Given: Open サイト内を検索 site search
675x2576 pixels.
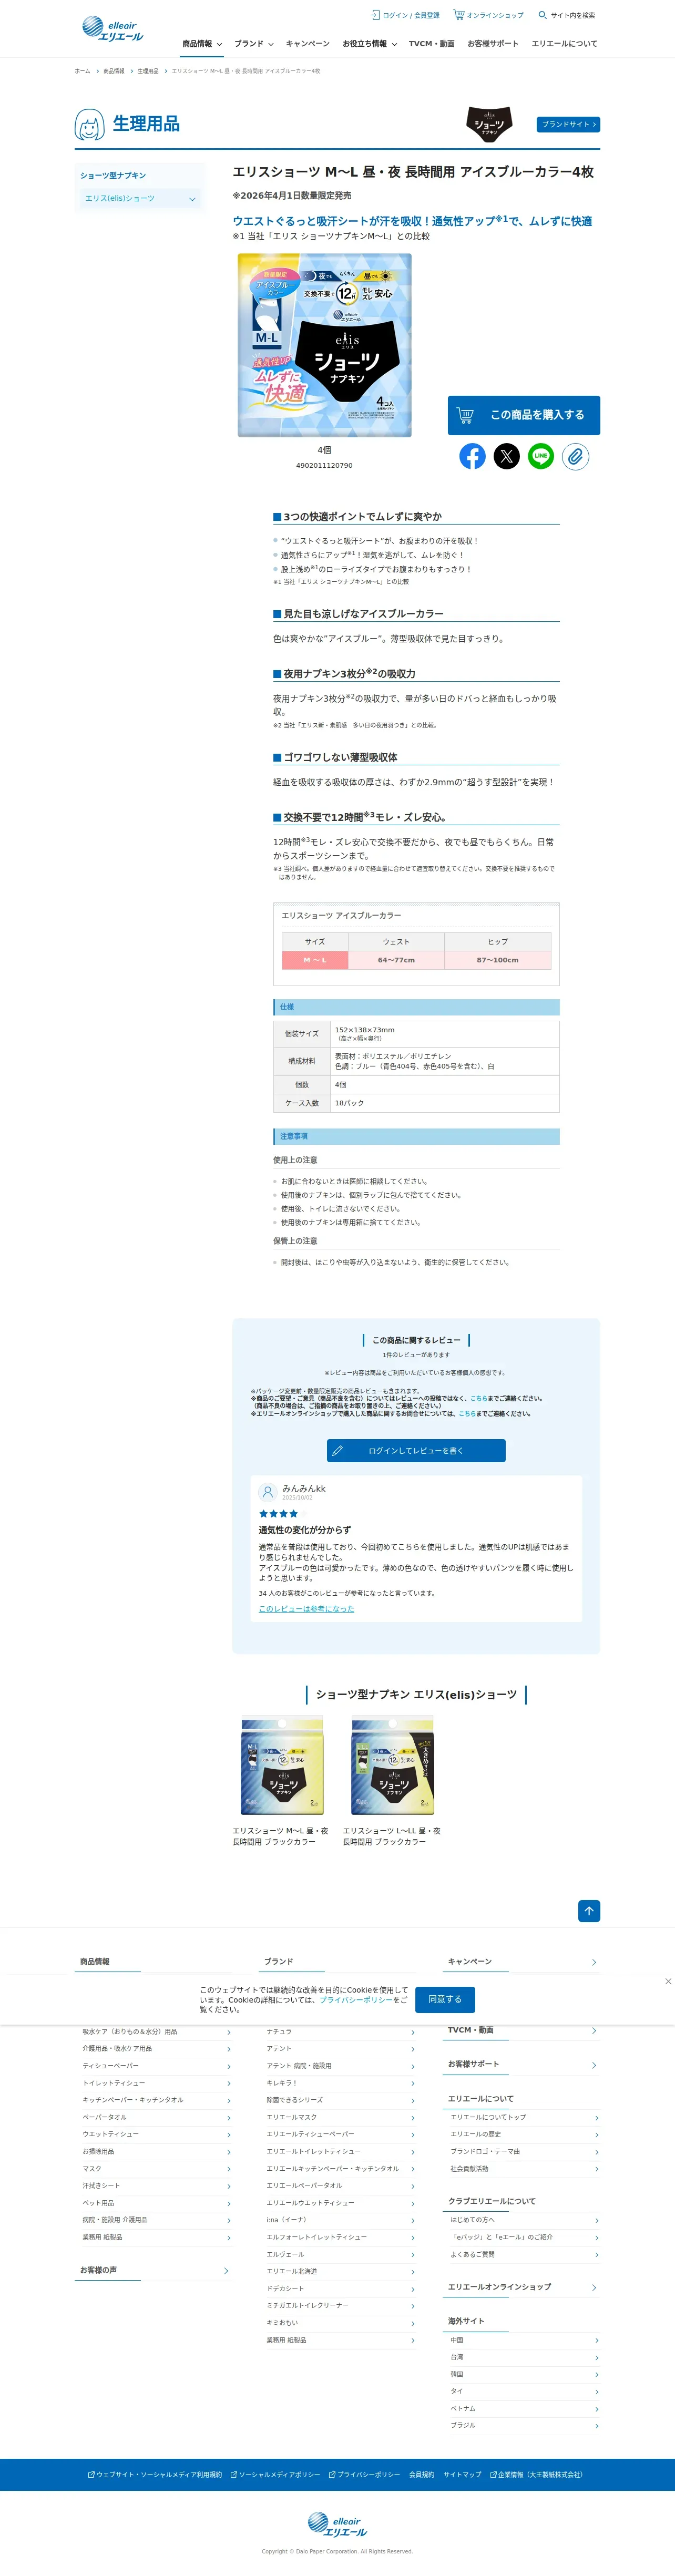Looking at the screenshot, I should pyautogui.click(x=566, y=15).
